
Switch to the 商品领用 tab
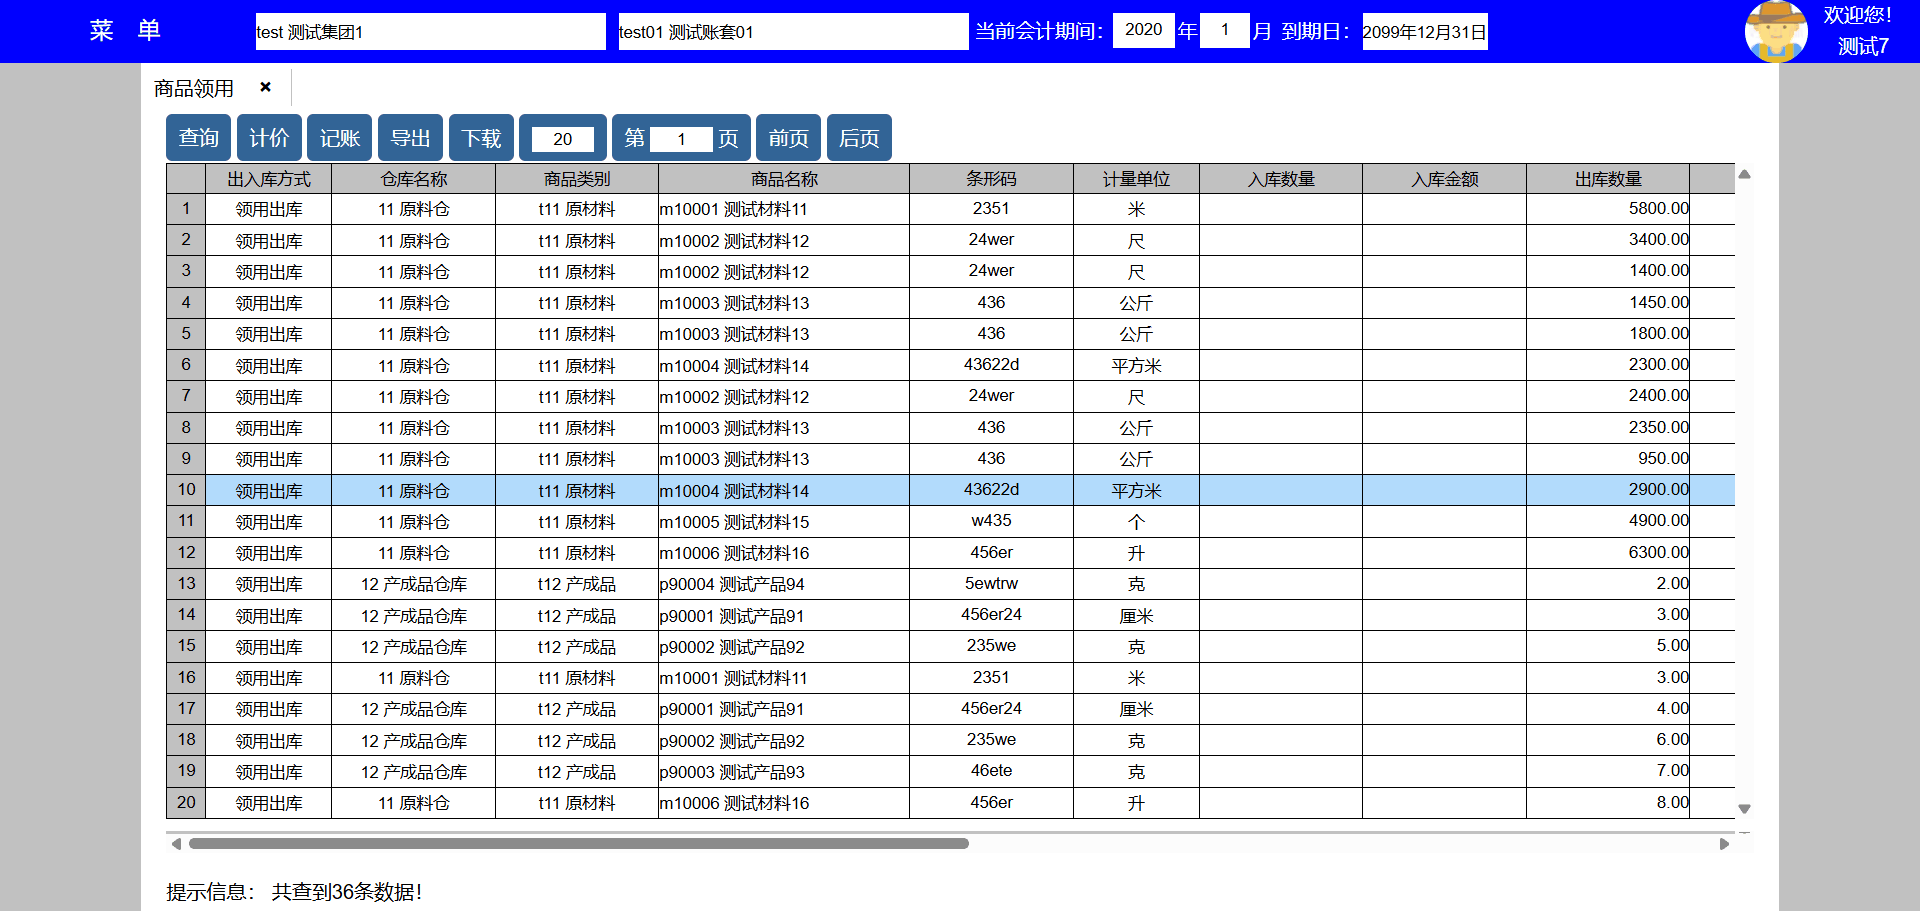point(194,88)
